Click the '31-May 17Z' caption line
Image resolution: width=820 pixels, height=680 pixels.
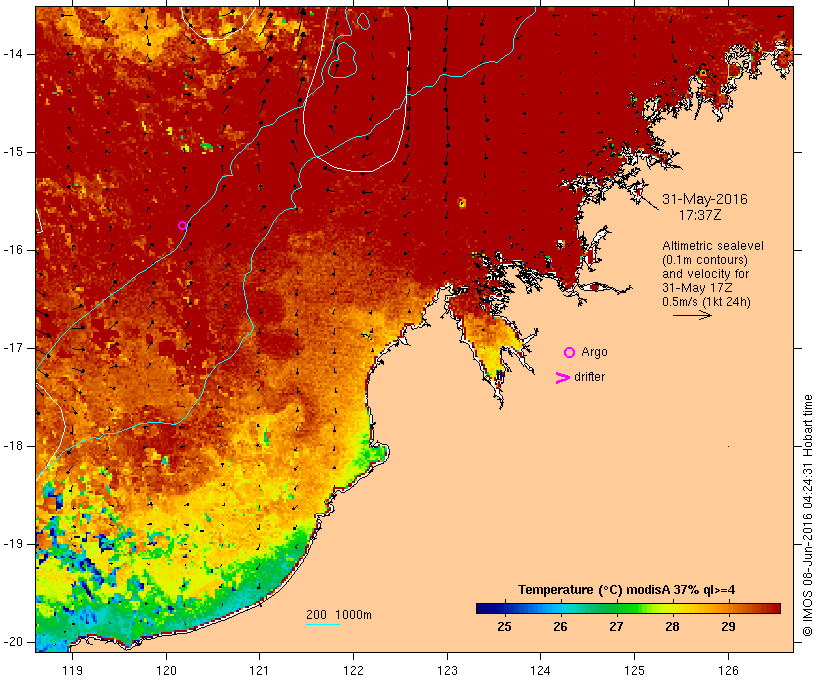(x=697, y=288)
